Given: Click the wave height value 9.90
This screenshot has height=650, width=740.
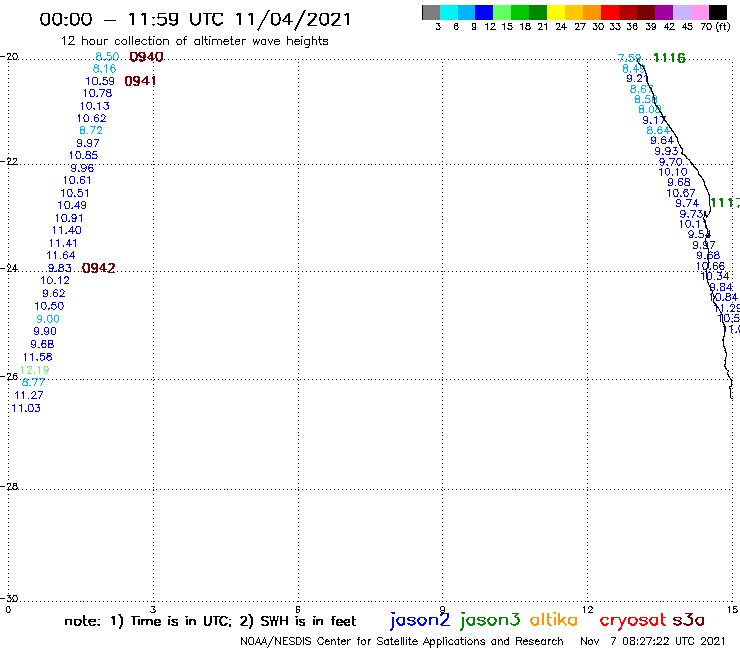Looking at the screenshot, I should tap(45, 331).
